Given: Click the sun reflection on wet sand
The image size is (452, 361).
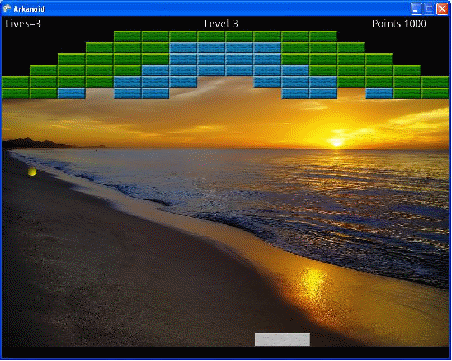Looking at the screenshot, I should [313, 283].
